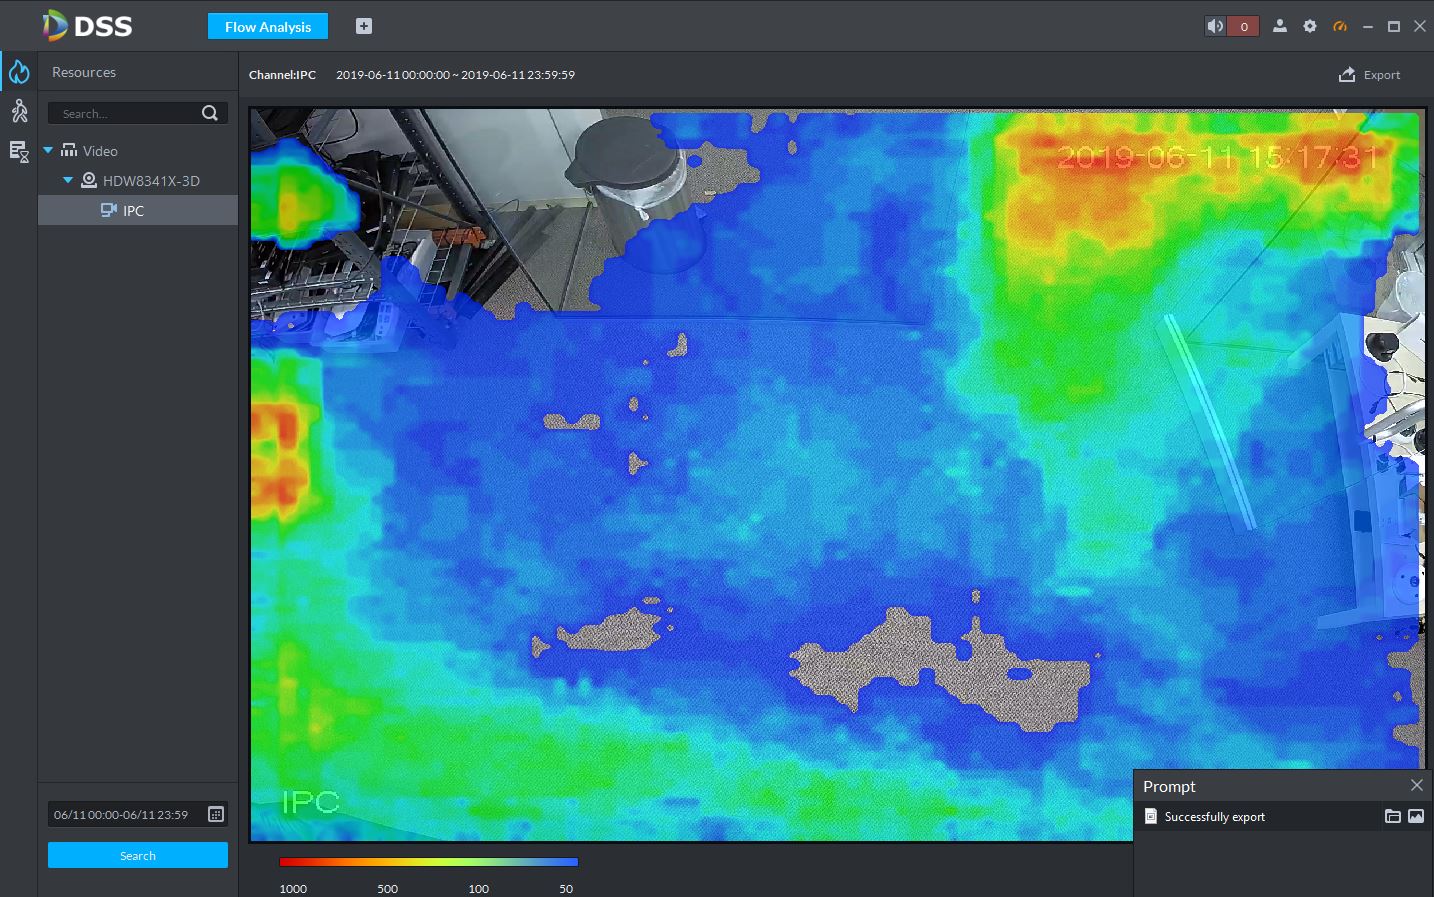Toggle the alarm sound speaker icon
This screenshot has height=897, width=1434.
pos(1215,26)
